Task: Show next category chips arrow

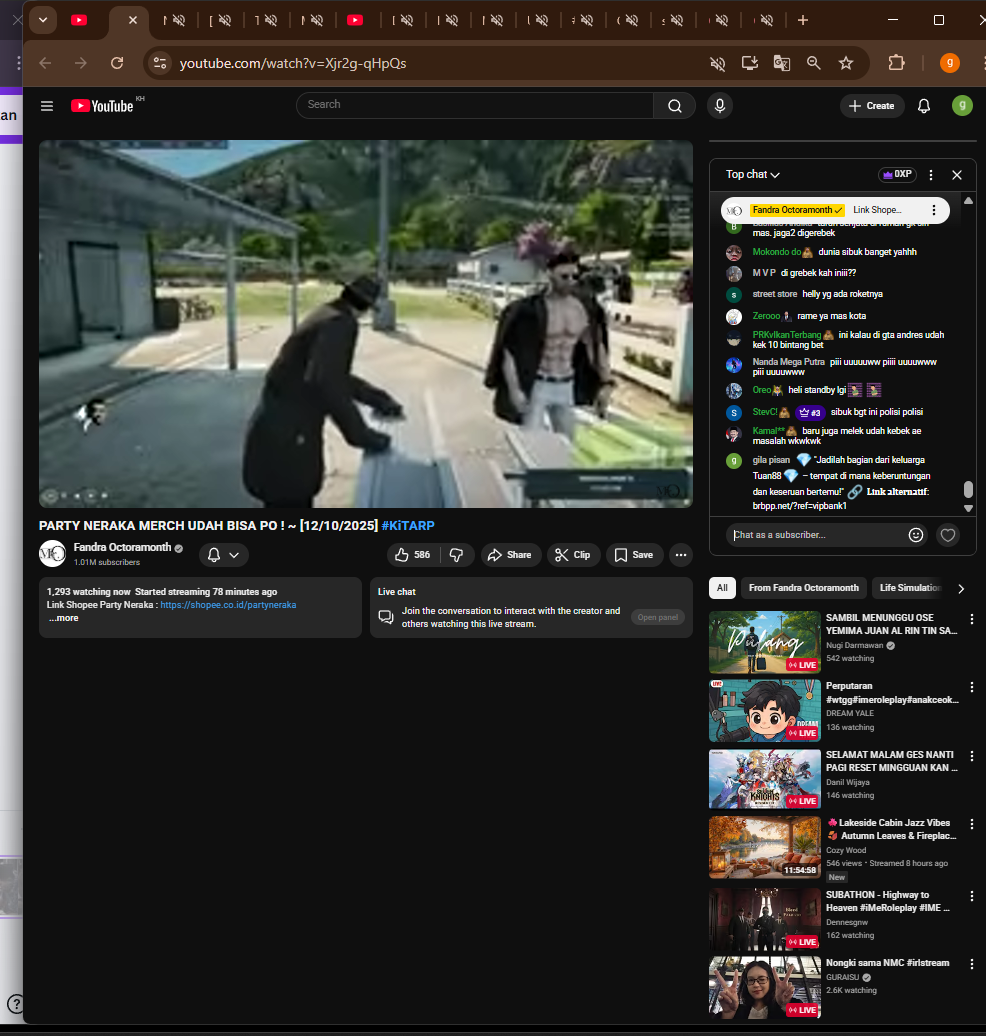Action: coord(961,588)
